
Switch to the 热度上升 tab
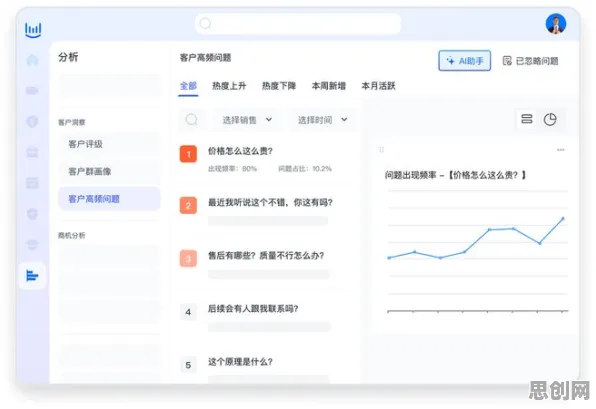pos(229,86)
